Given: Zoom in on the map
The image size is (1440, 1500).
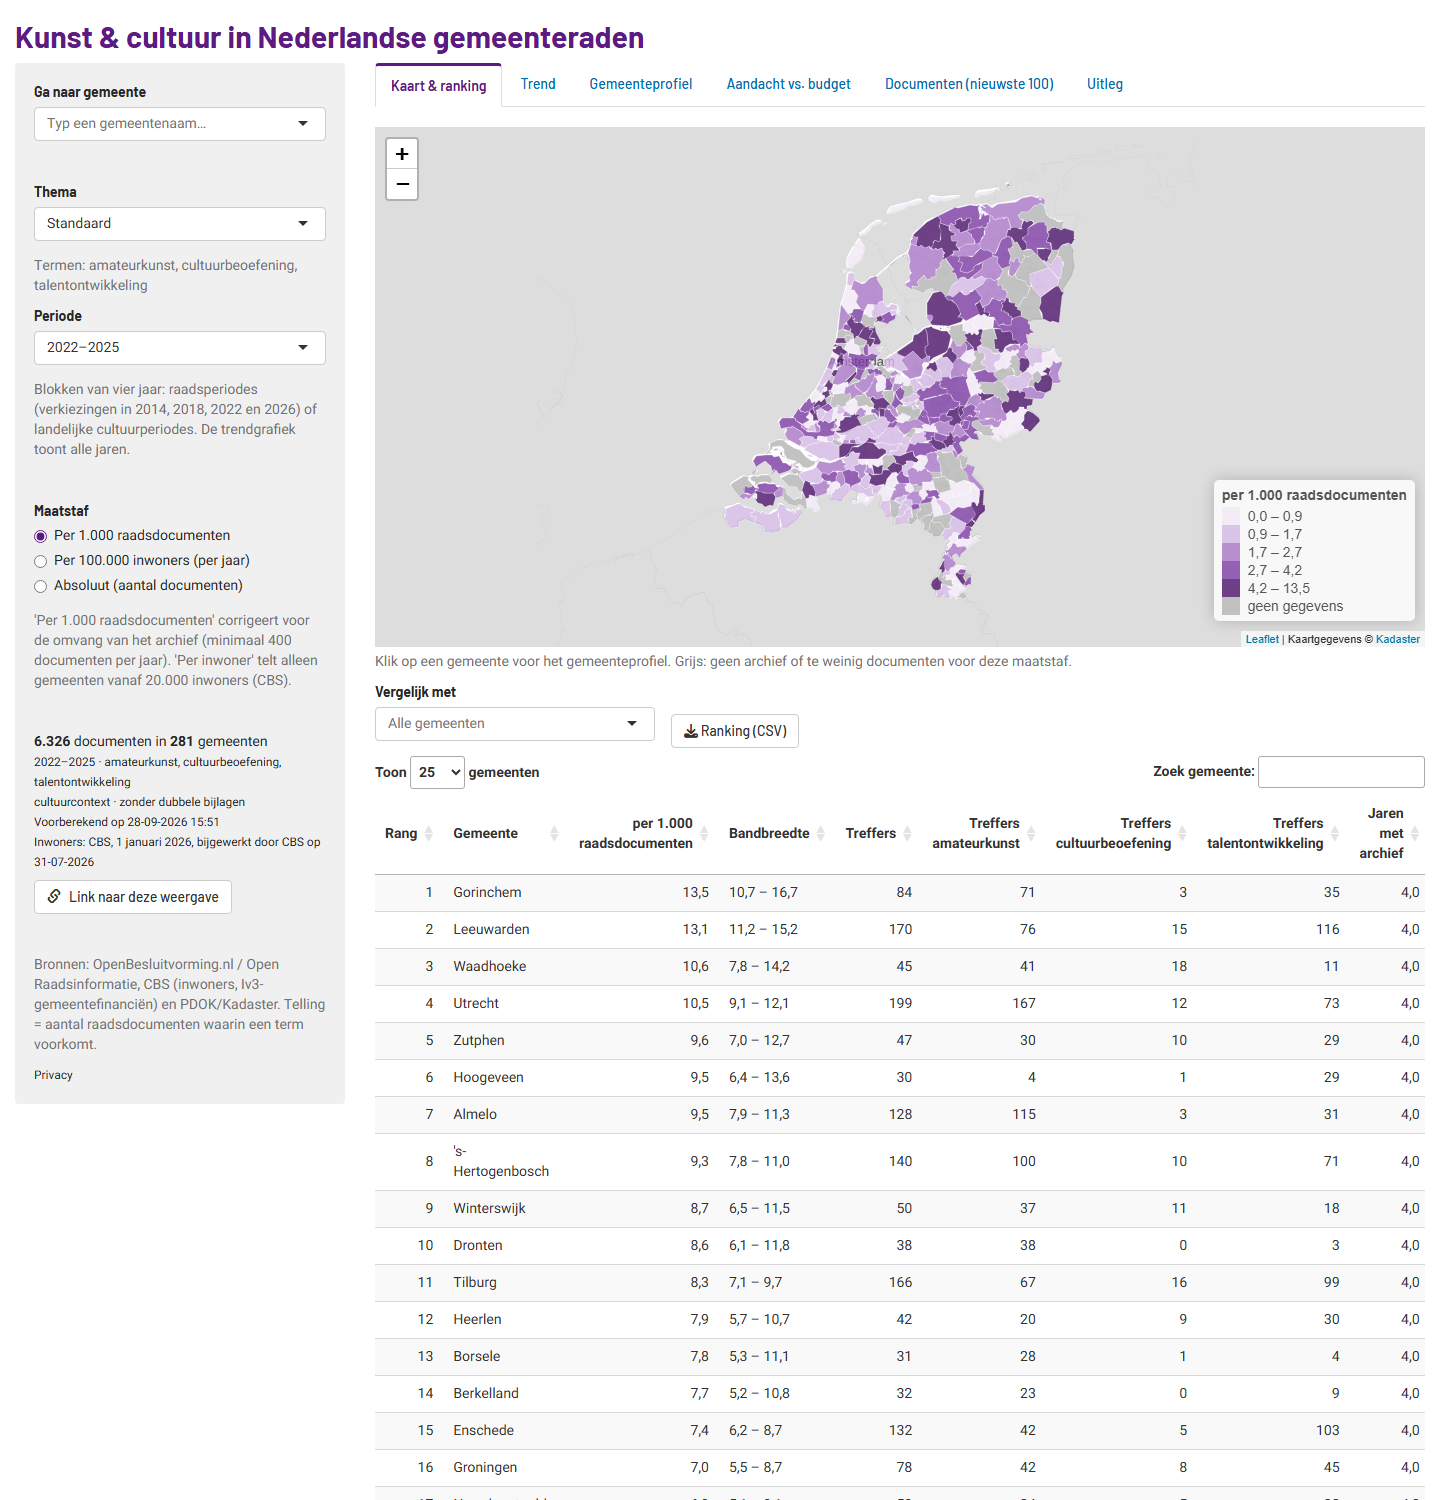Looking at the screenshot, I should click(402, 154).
